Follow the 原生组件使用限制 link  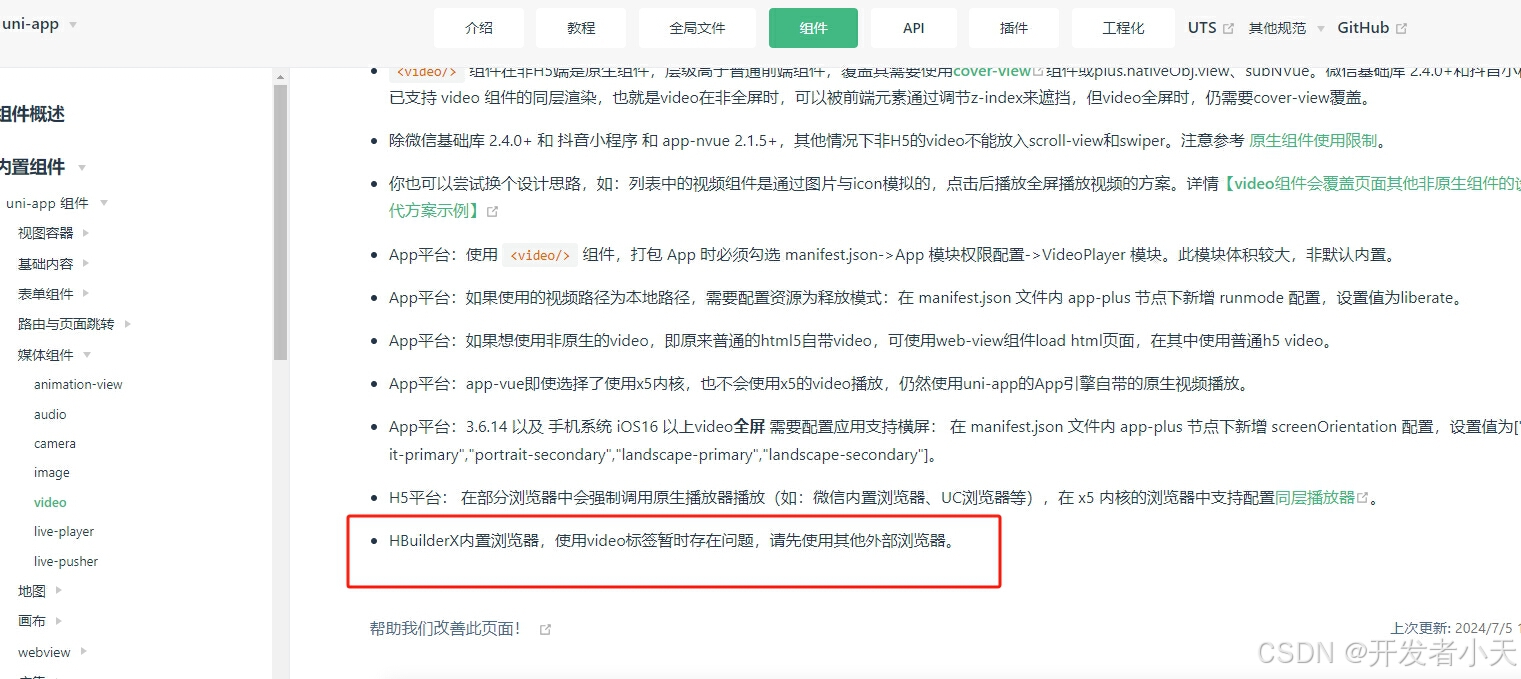coord(1313,141)
